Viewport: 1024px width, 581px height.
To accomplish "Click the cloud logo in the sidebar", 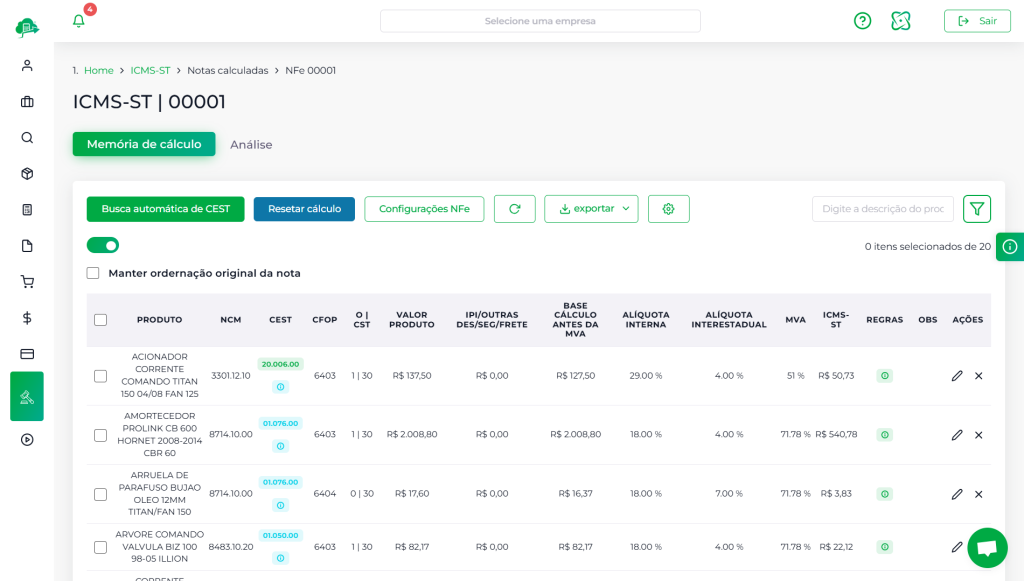I will 27,27.
